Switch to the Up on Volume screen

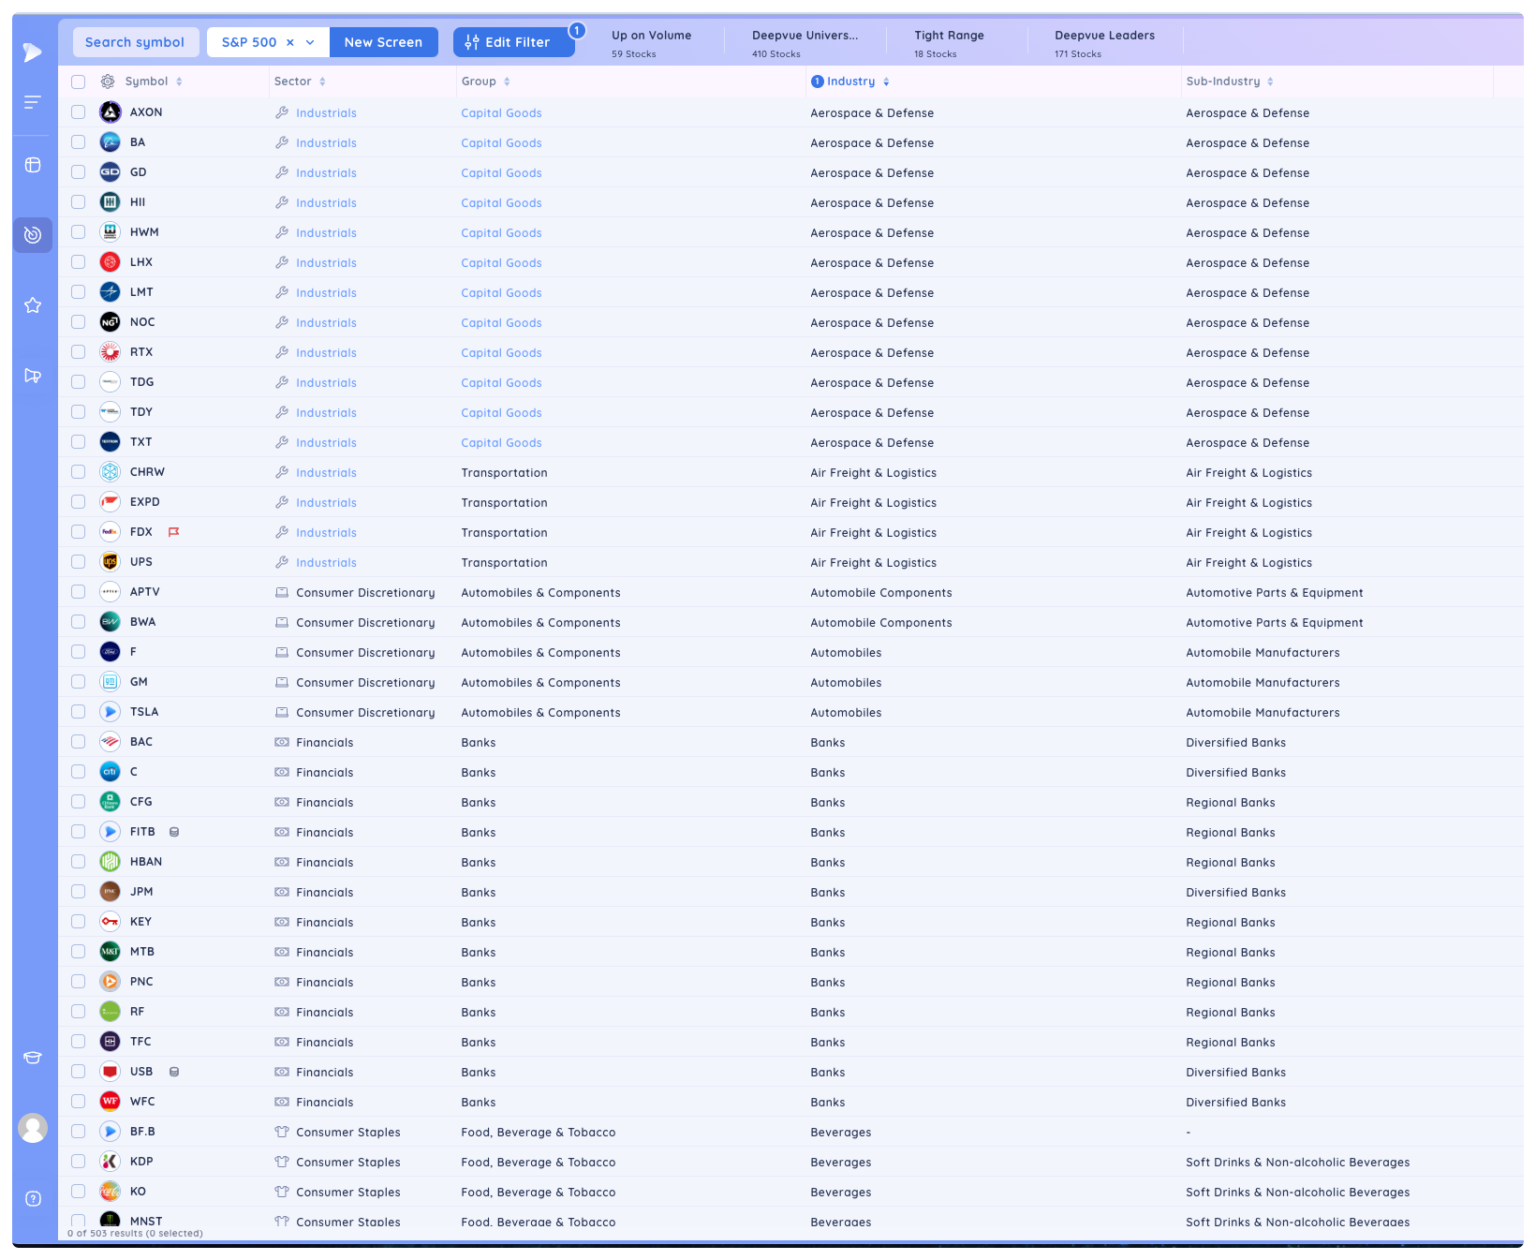point(651,42)
